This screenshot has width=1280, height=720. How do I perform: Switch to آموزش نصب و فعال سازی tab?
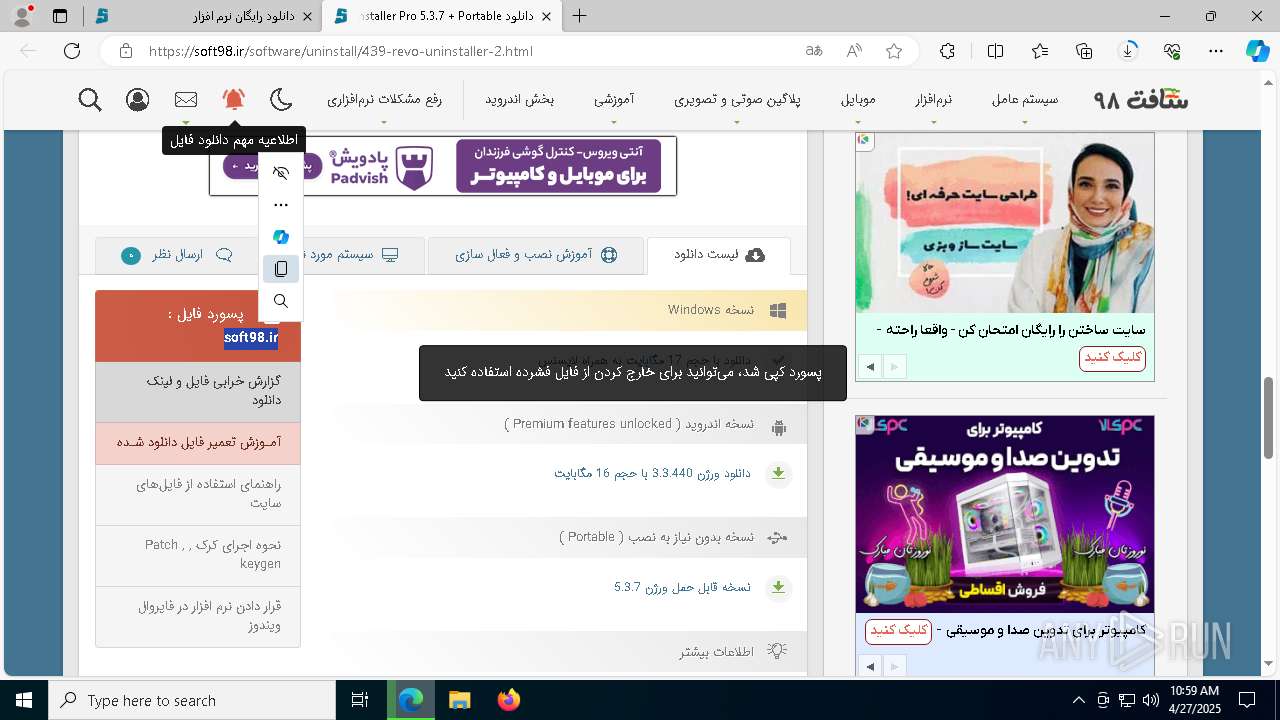536,255
